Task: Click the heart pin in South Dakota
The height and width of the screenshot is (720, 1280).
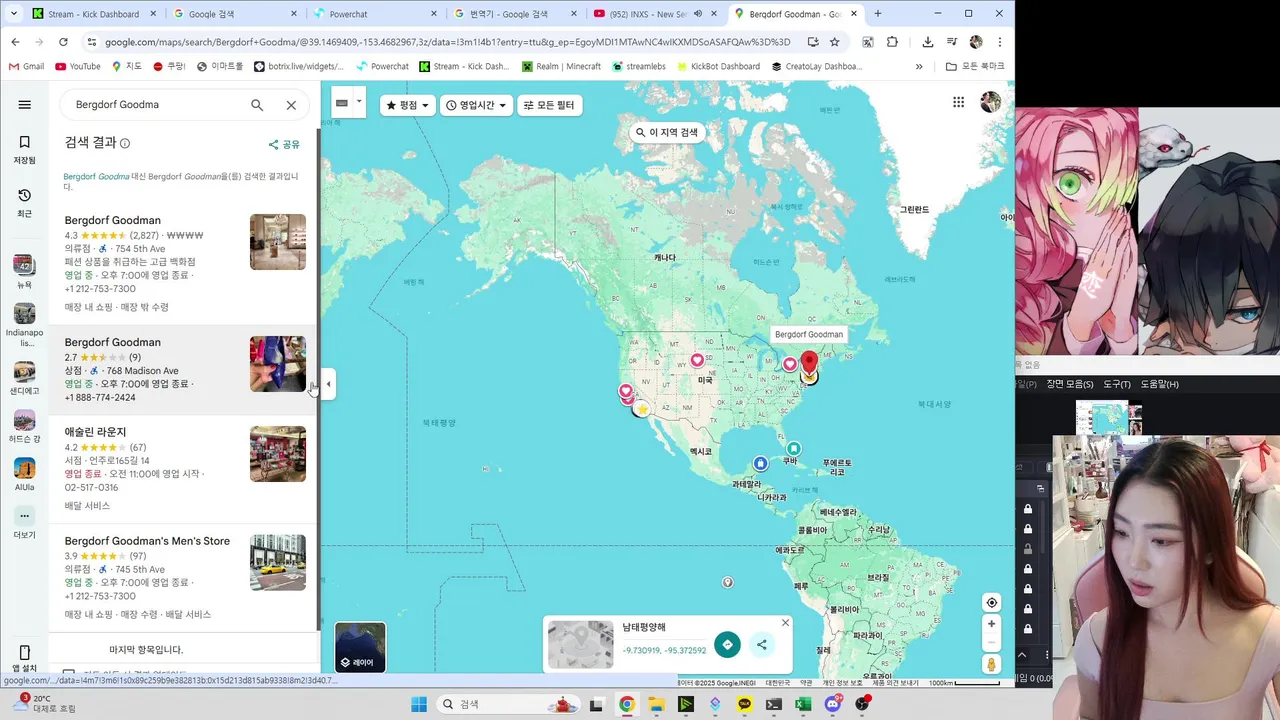Action: point(697,360)
